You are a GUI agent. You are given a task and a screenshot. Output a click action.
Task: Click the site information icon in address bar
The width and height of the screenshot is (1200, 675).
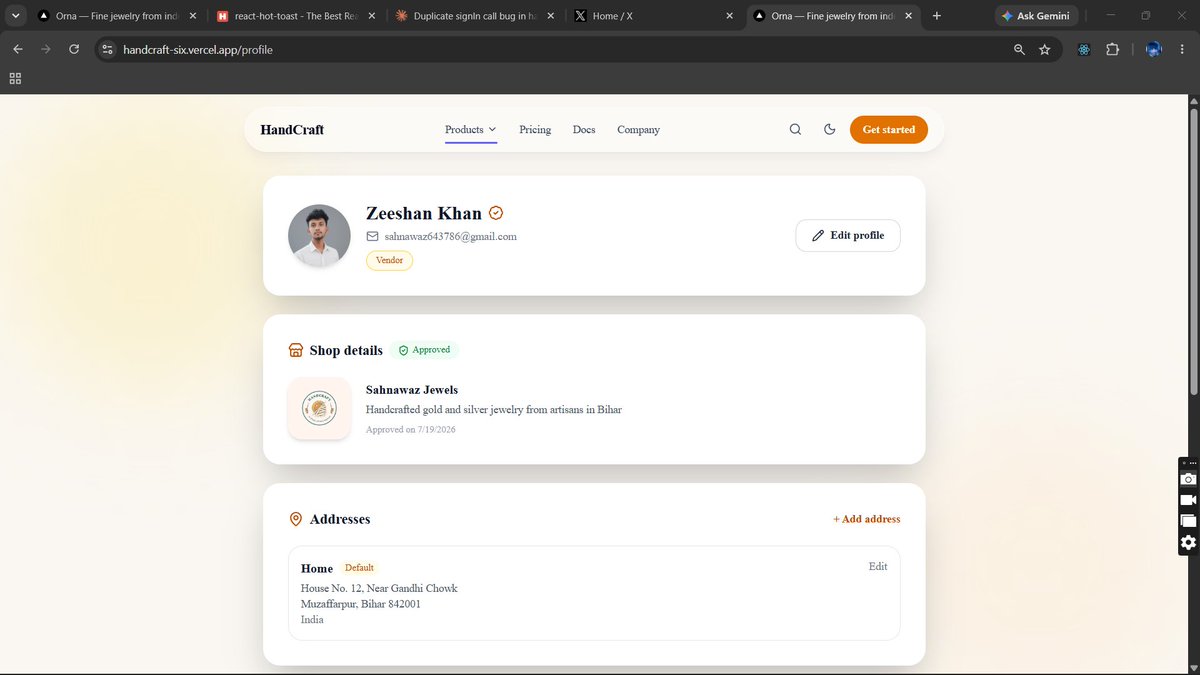(x=108, y=49)
